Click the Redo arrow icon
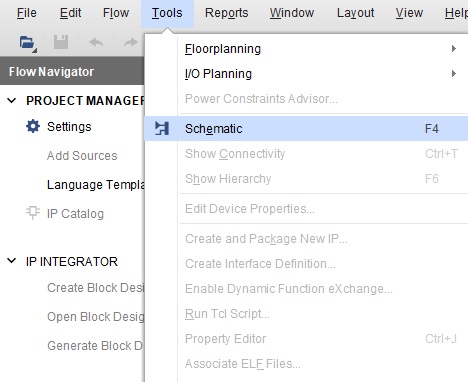This screenshot has width=468, height=382. (x=130, y=42)
